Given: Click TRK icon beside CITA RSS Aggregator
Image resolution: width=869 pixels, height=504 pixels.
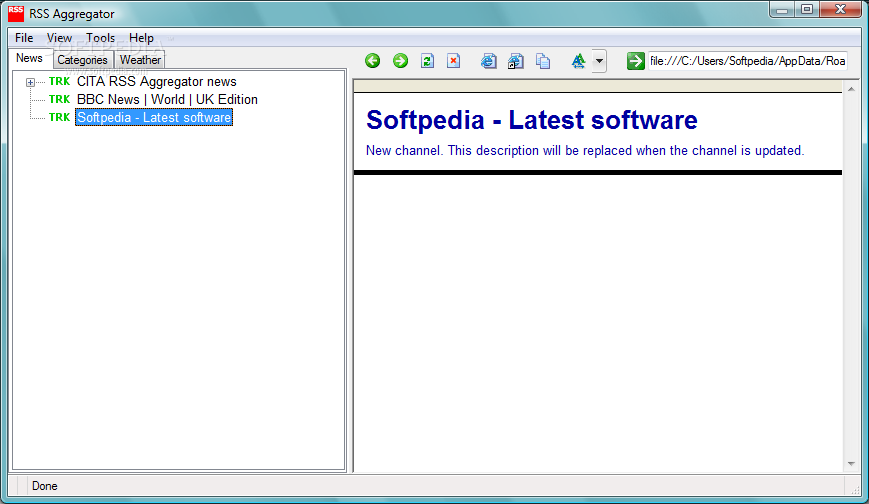Looking at the screenshot, I should click(59, 82).
